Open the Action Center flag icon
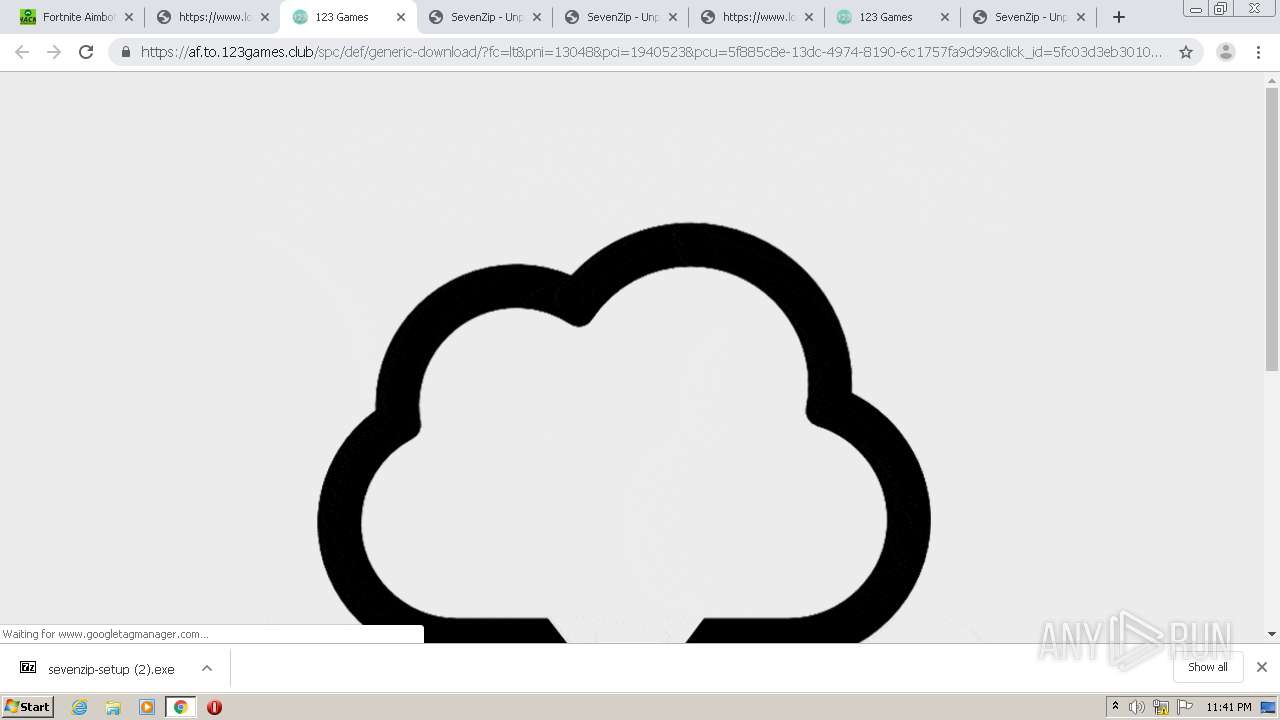The image size is (1280, 720). tap(1185, 707)
